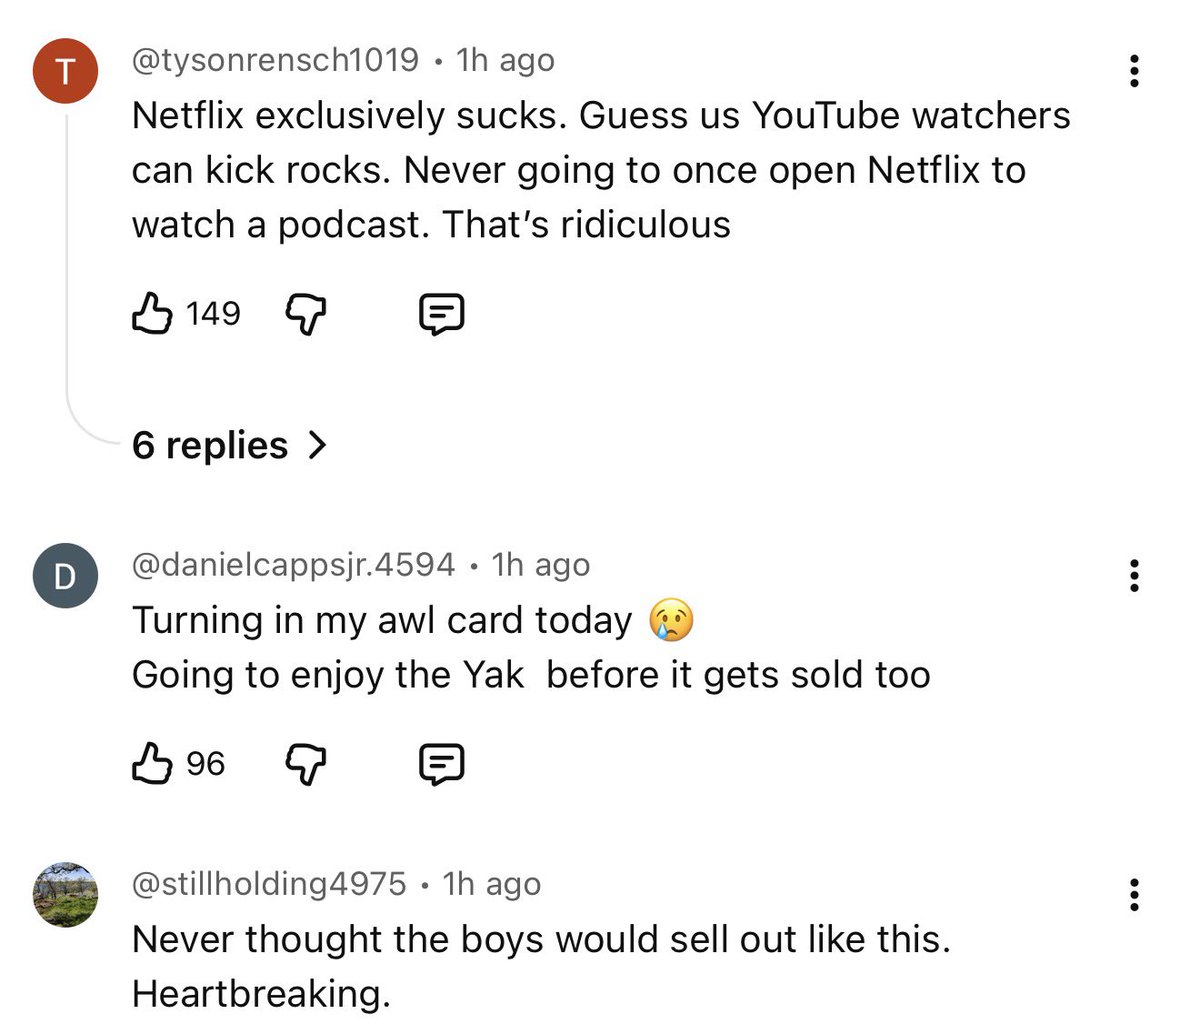Open stillholding4975's landscape profile picture
The width and height of the screenshot is (1200, 1034).
click(x=65, y=894)
